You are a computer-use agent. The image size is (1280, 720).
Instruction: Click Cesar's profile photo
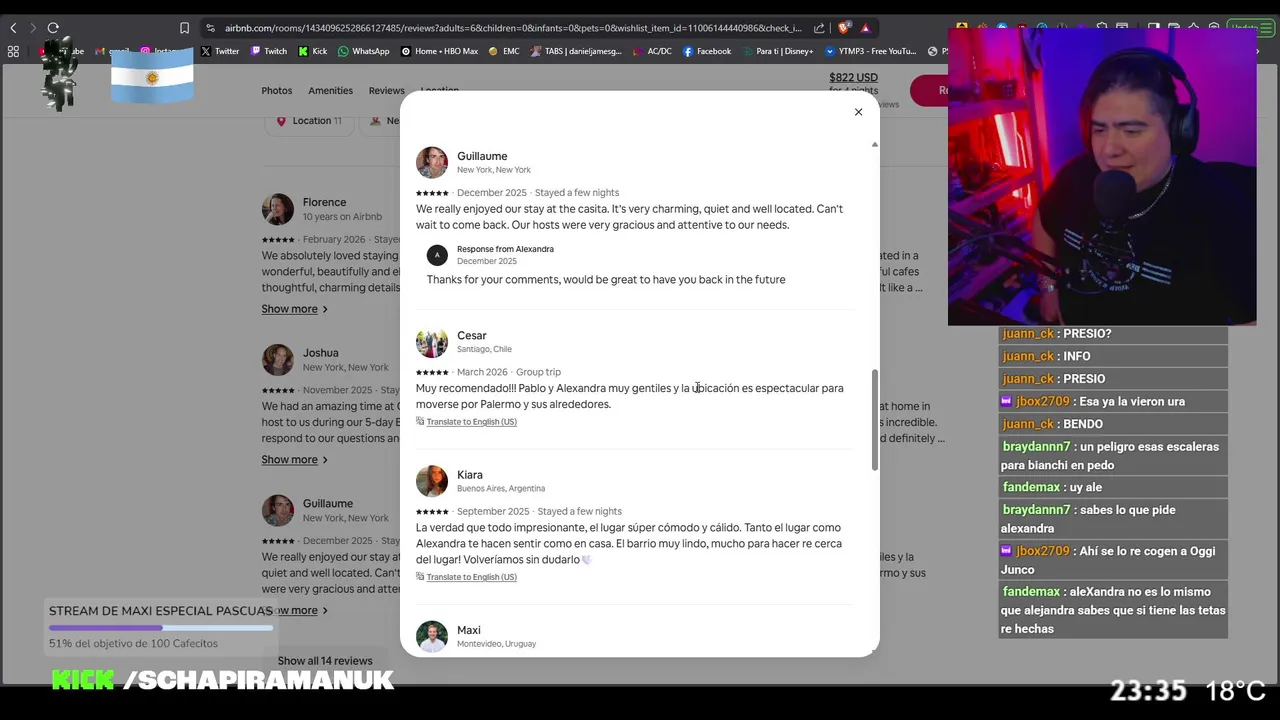(432, 342)
